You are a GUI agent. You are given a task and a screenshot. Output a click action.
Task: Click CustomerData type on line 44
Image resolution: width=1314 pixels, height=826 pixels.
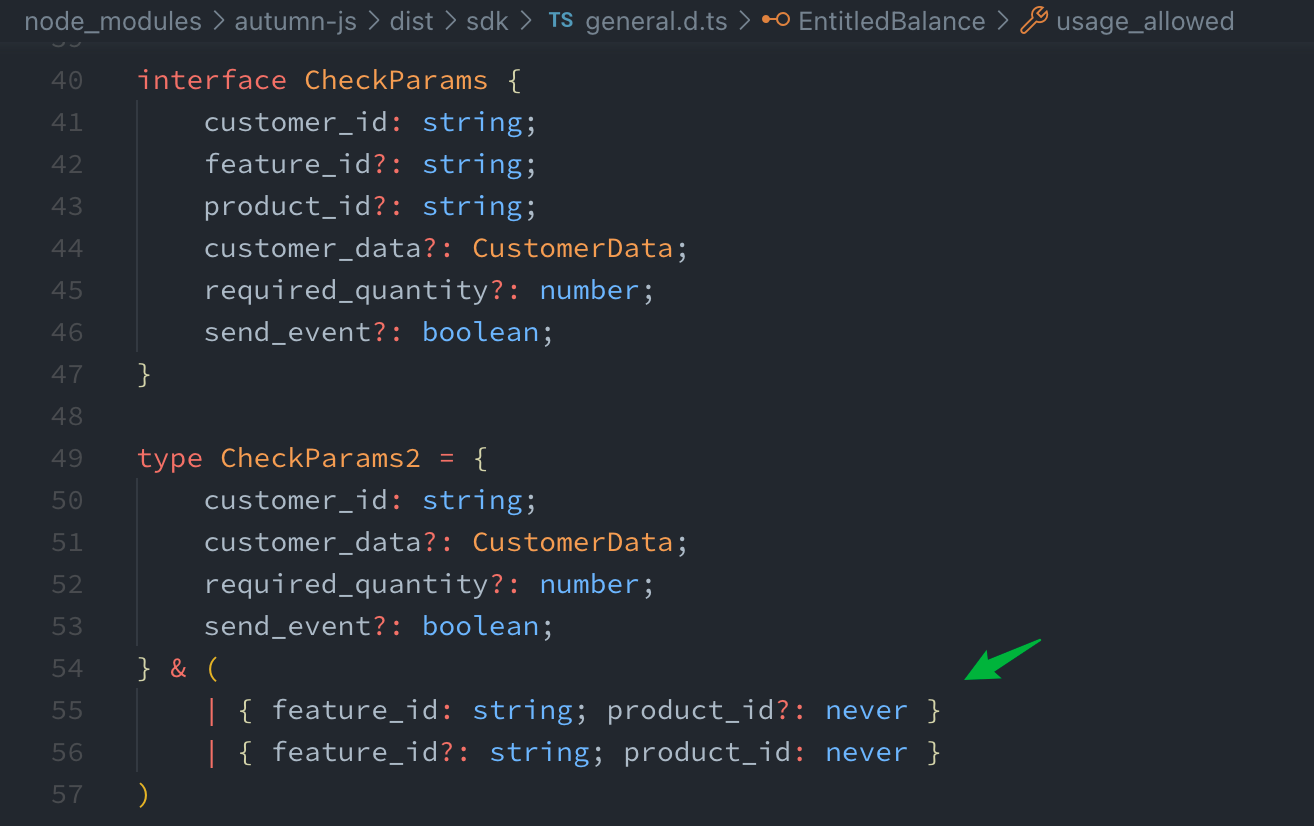click(572, 248)
